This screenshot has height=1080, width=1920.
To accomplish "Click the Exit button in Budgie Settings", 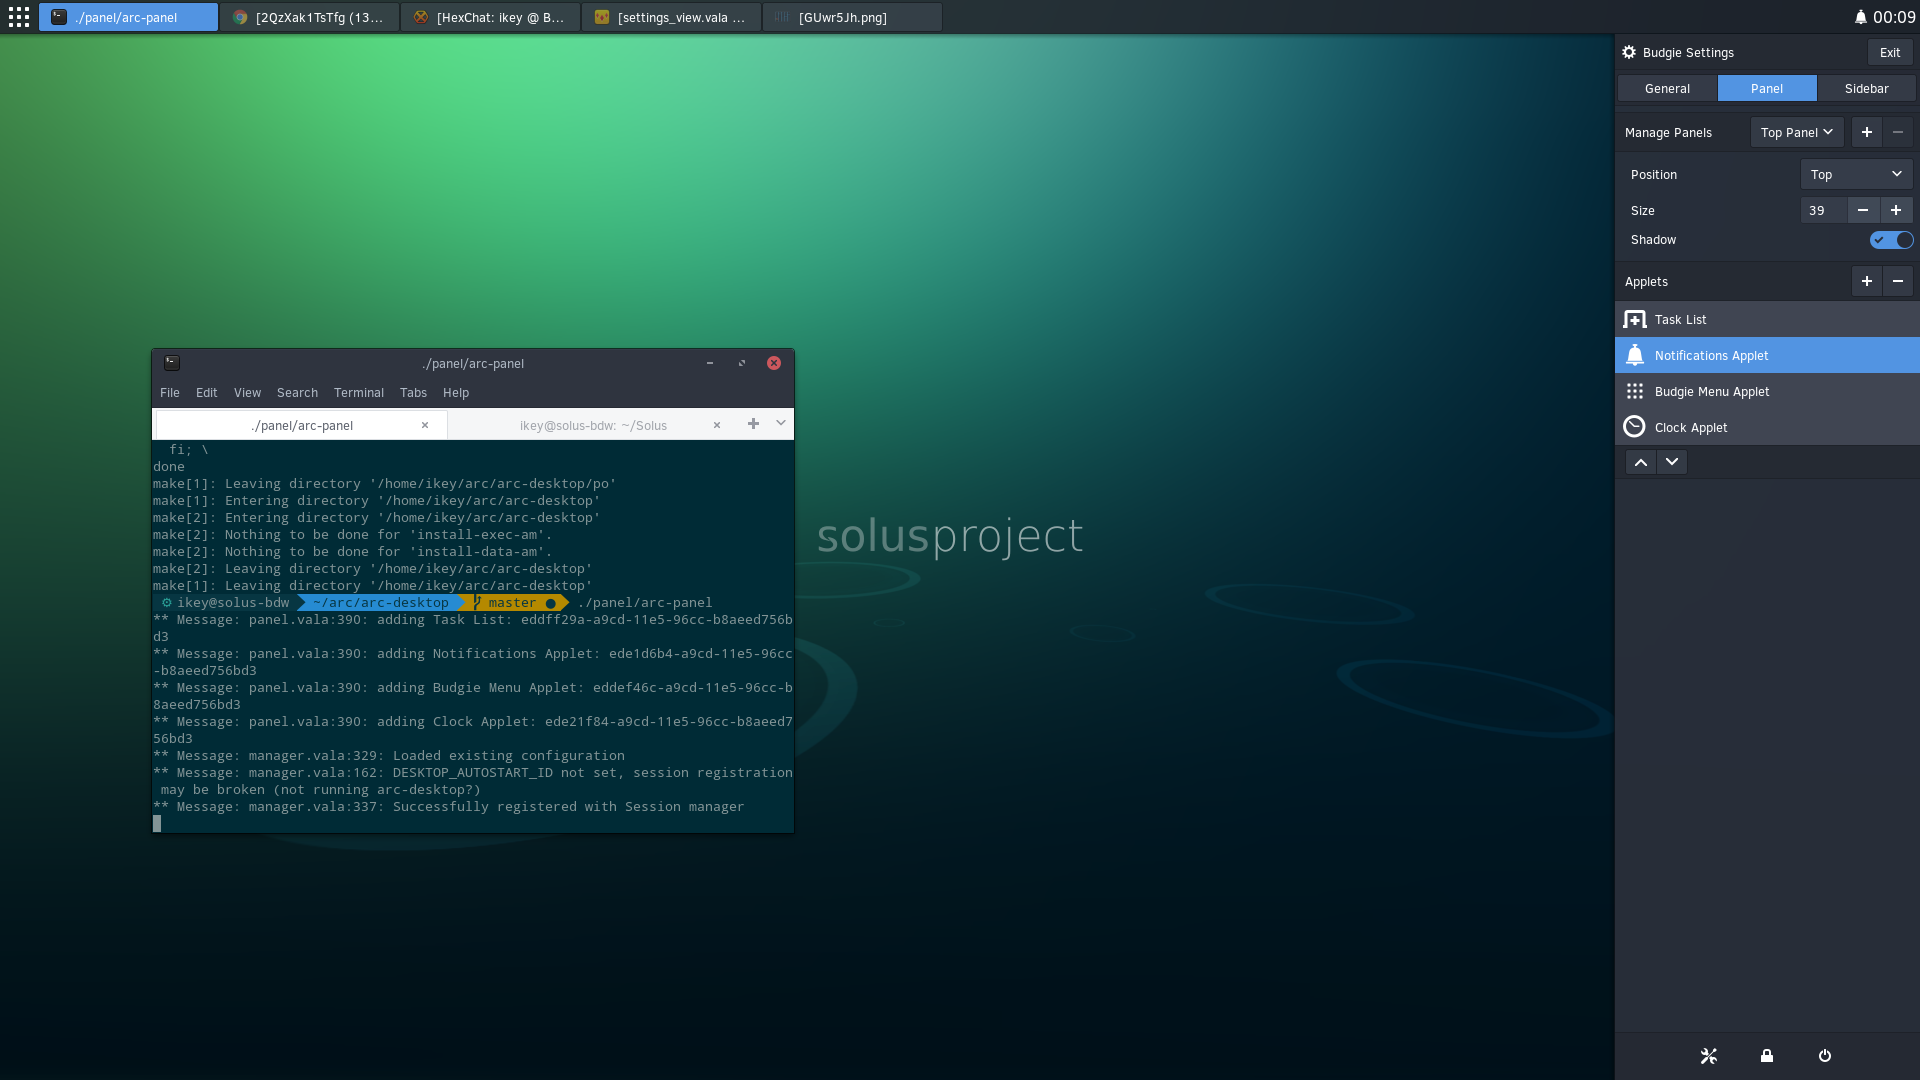I will (1890, 53).
